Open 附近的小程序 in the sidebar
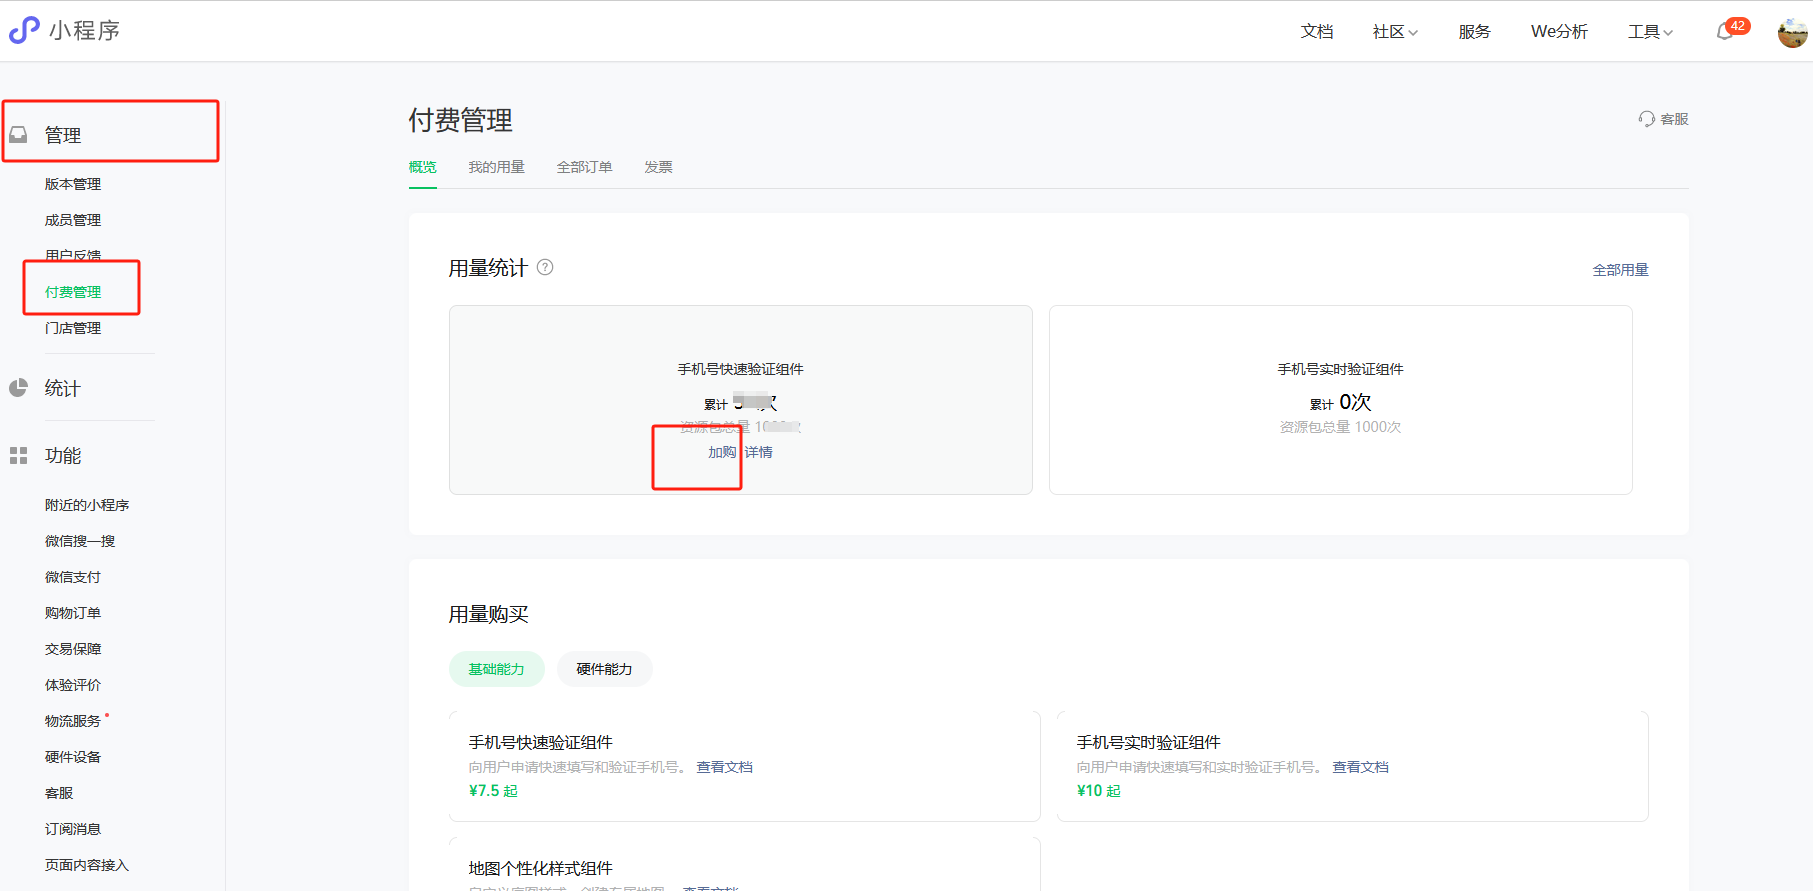The height and width of the screenshot is (891, 1813). pos(87,505)
